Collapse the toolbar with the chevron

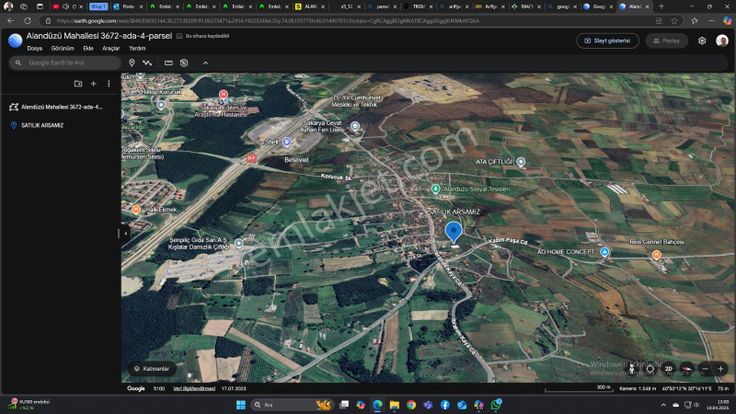[x=205, y=63]
